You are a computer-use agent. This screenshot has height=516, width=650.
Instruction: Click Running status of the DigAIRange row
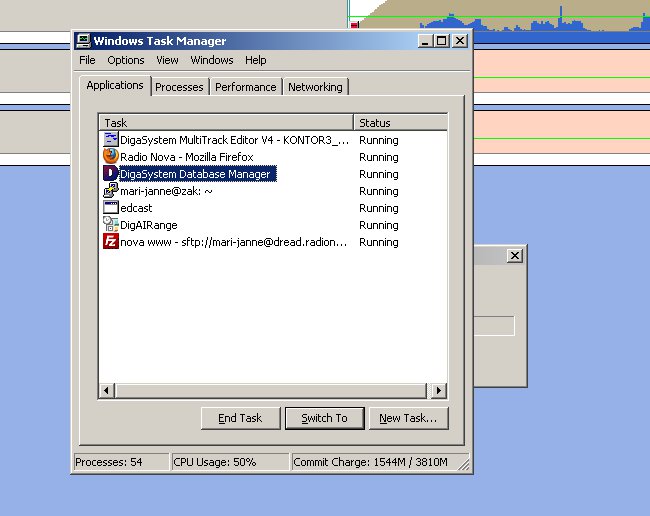pyautogui.click(x=378, y=225)
